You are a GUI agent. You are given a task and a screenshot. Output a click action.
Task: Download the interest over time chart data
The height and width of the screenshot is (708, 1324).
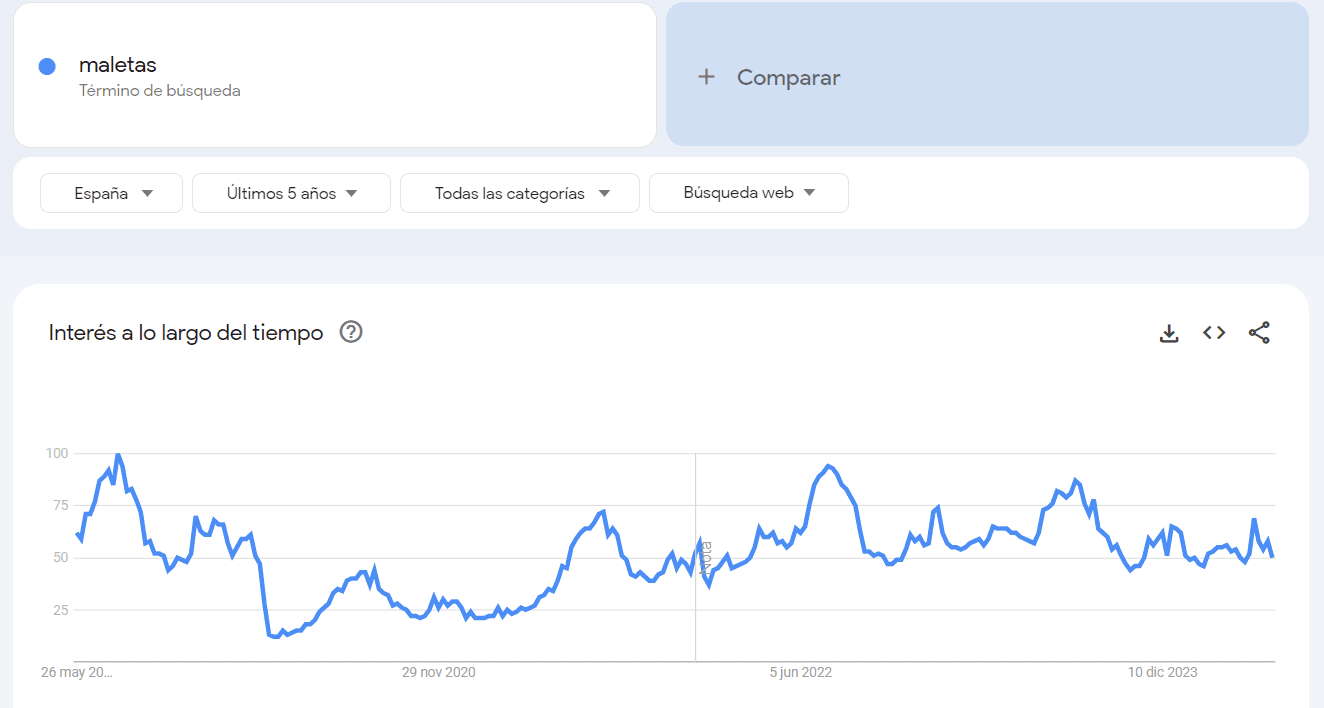[1169, 333]
